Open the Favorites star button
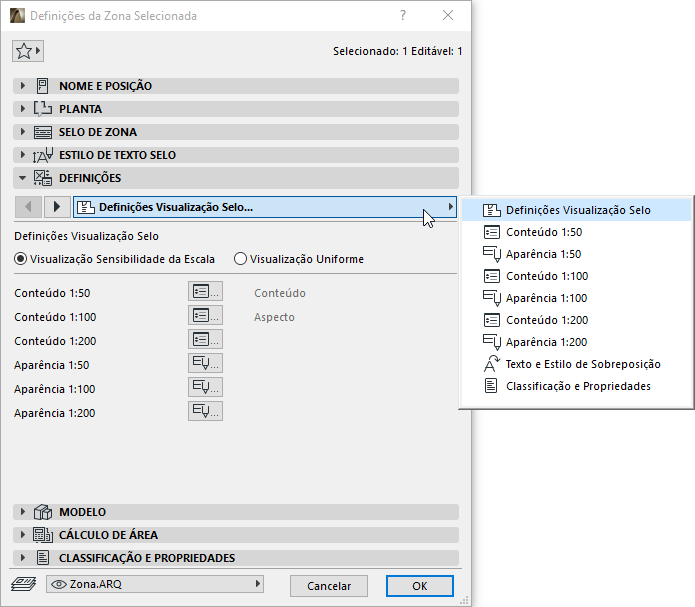Image resolution: width=695 pixels, height=607 pixels. [x=27, y=51]
